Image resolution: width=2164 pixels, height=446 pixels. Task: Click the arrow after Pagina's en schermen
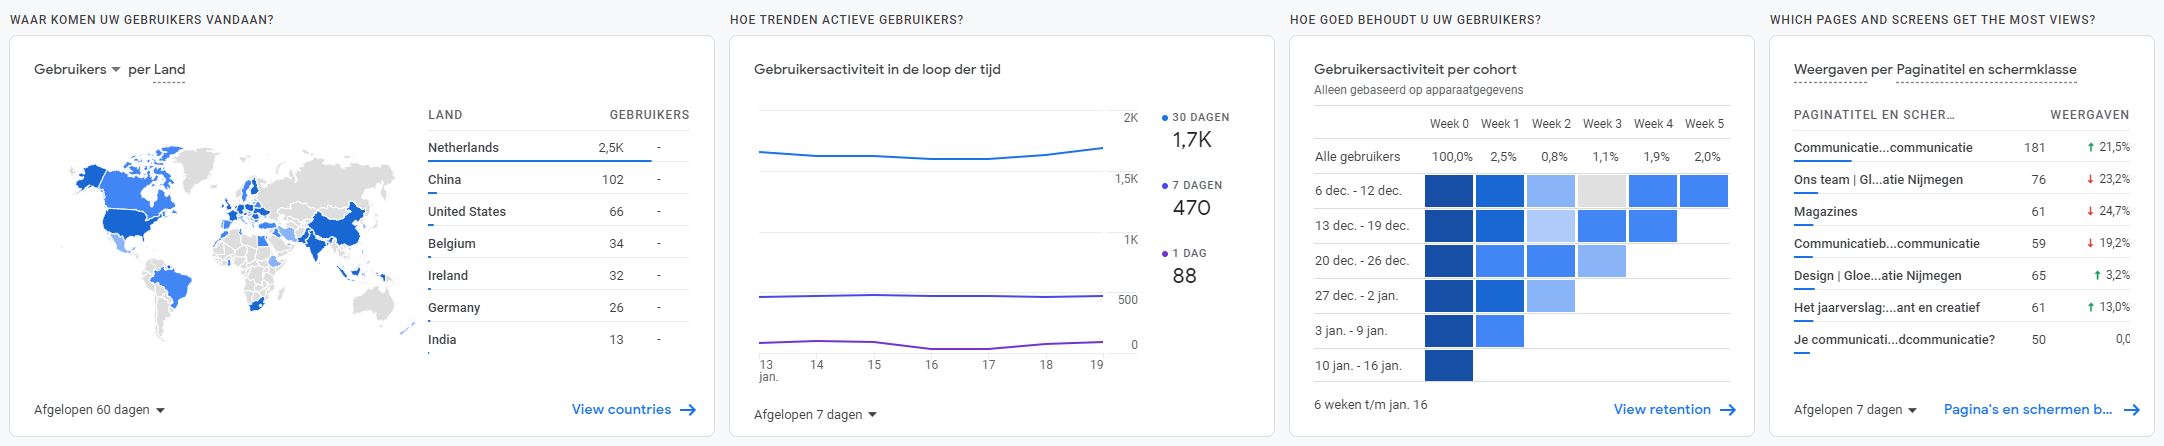[2131, 409]
